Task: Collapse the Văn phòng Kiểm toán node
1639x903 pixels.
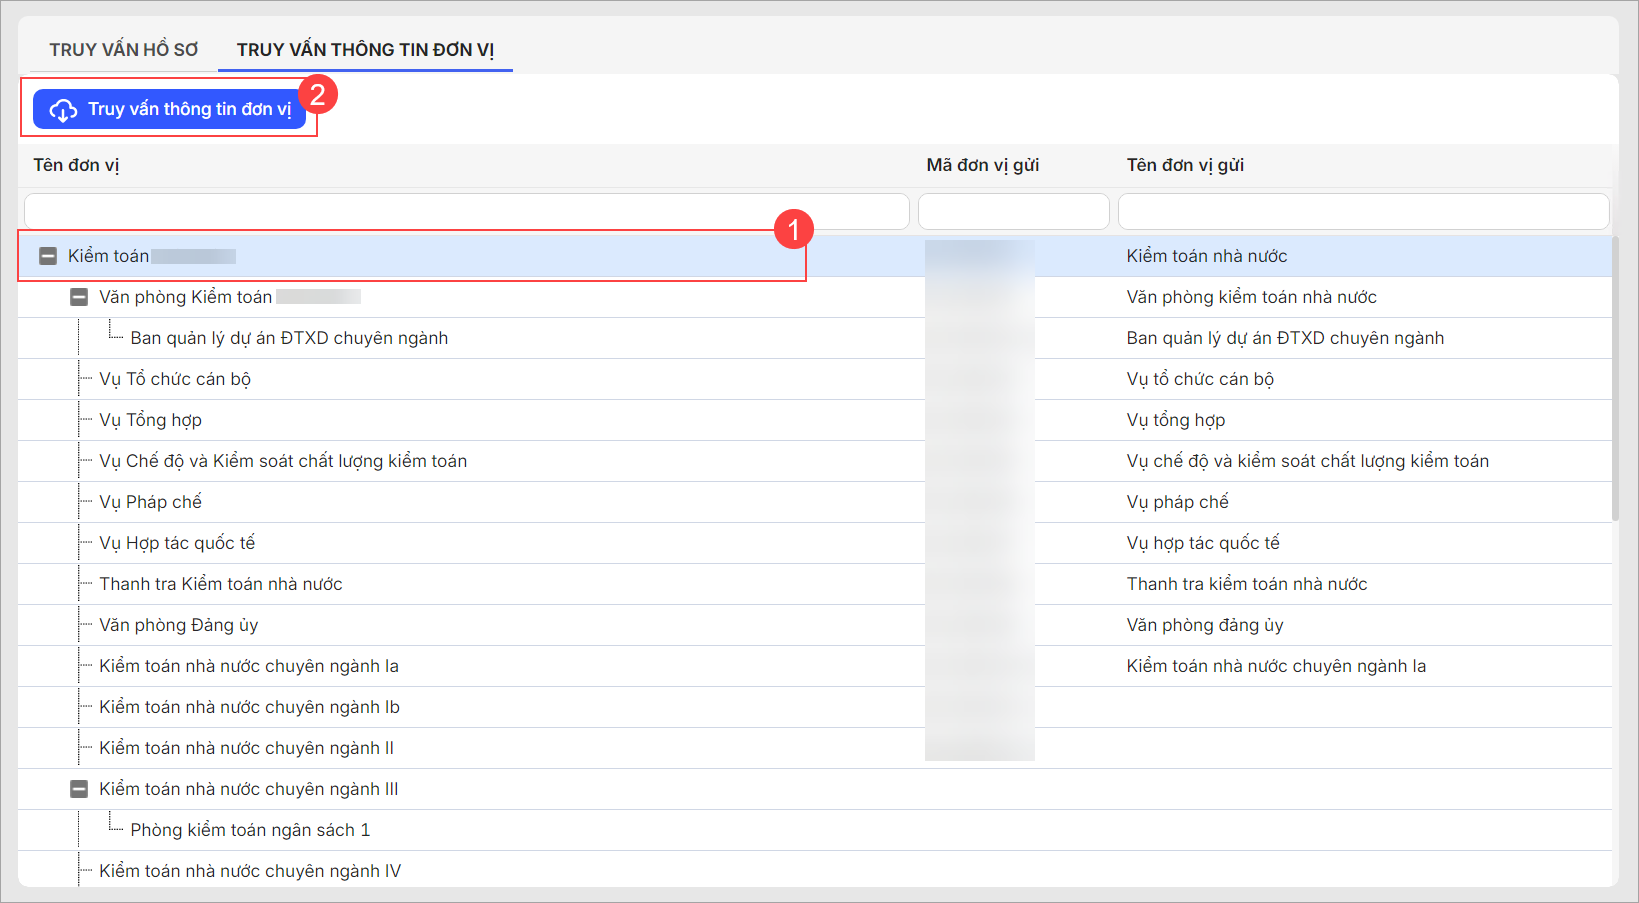Action: click(79, 298)
